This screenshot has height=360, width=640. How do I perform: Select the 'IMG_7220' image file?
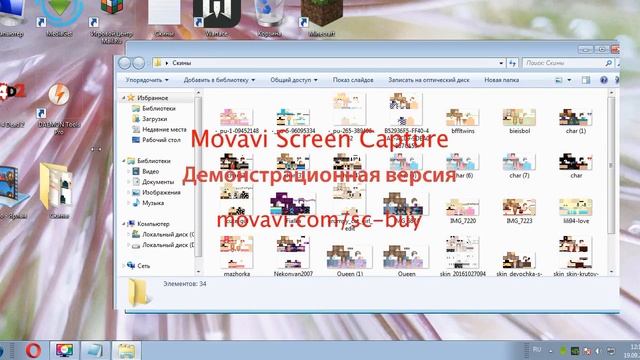[x=462, y=211]
